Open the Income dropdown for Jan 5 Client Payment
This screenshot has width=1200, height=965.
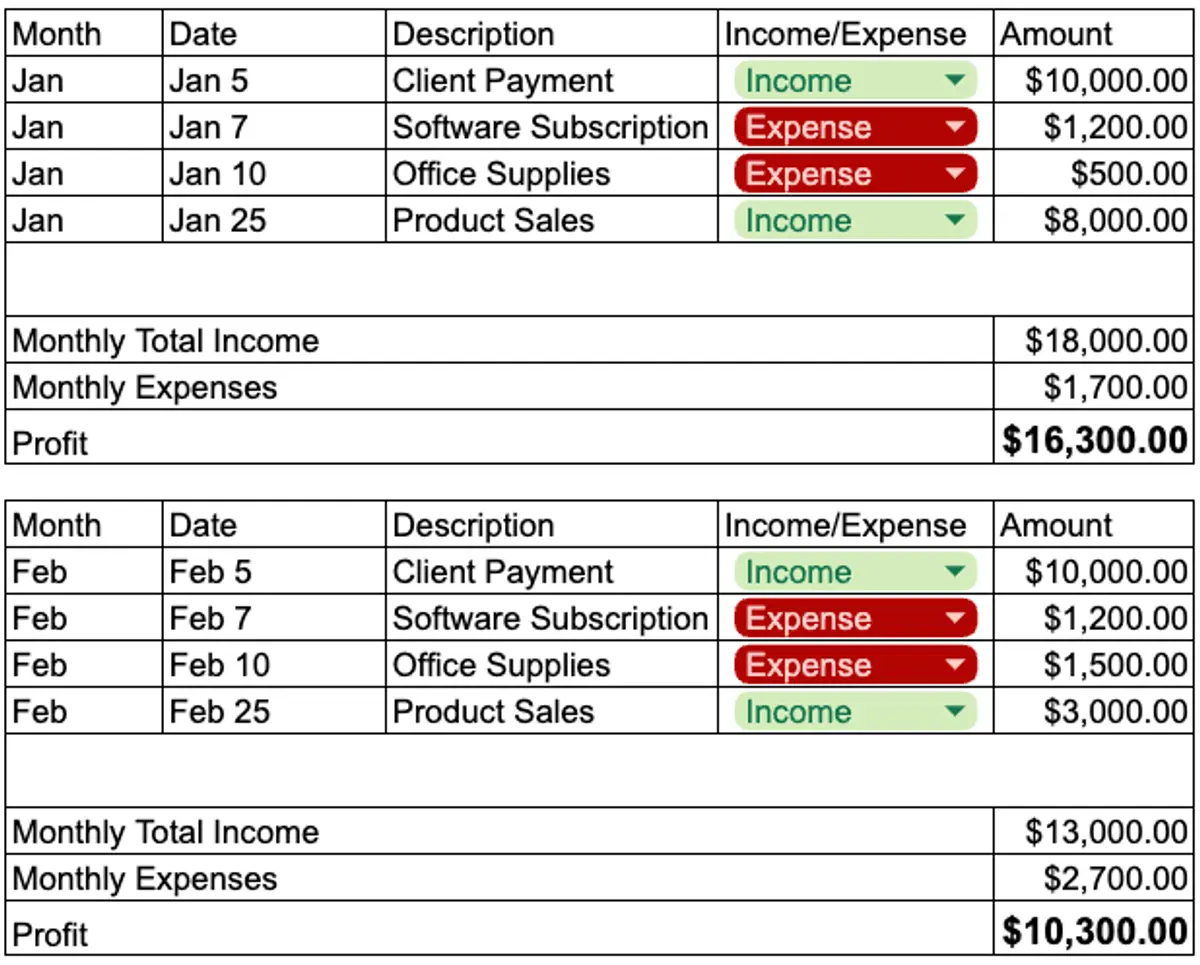[855, 81]
